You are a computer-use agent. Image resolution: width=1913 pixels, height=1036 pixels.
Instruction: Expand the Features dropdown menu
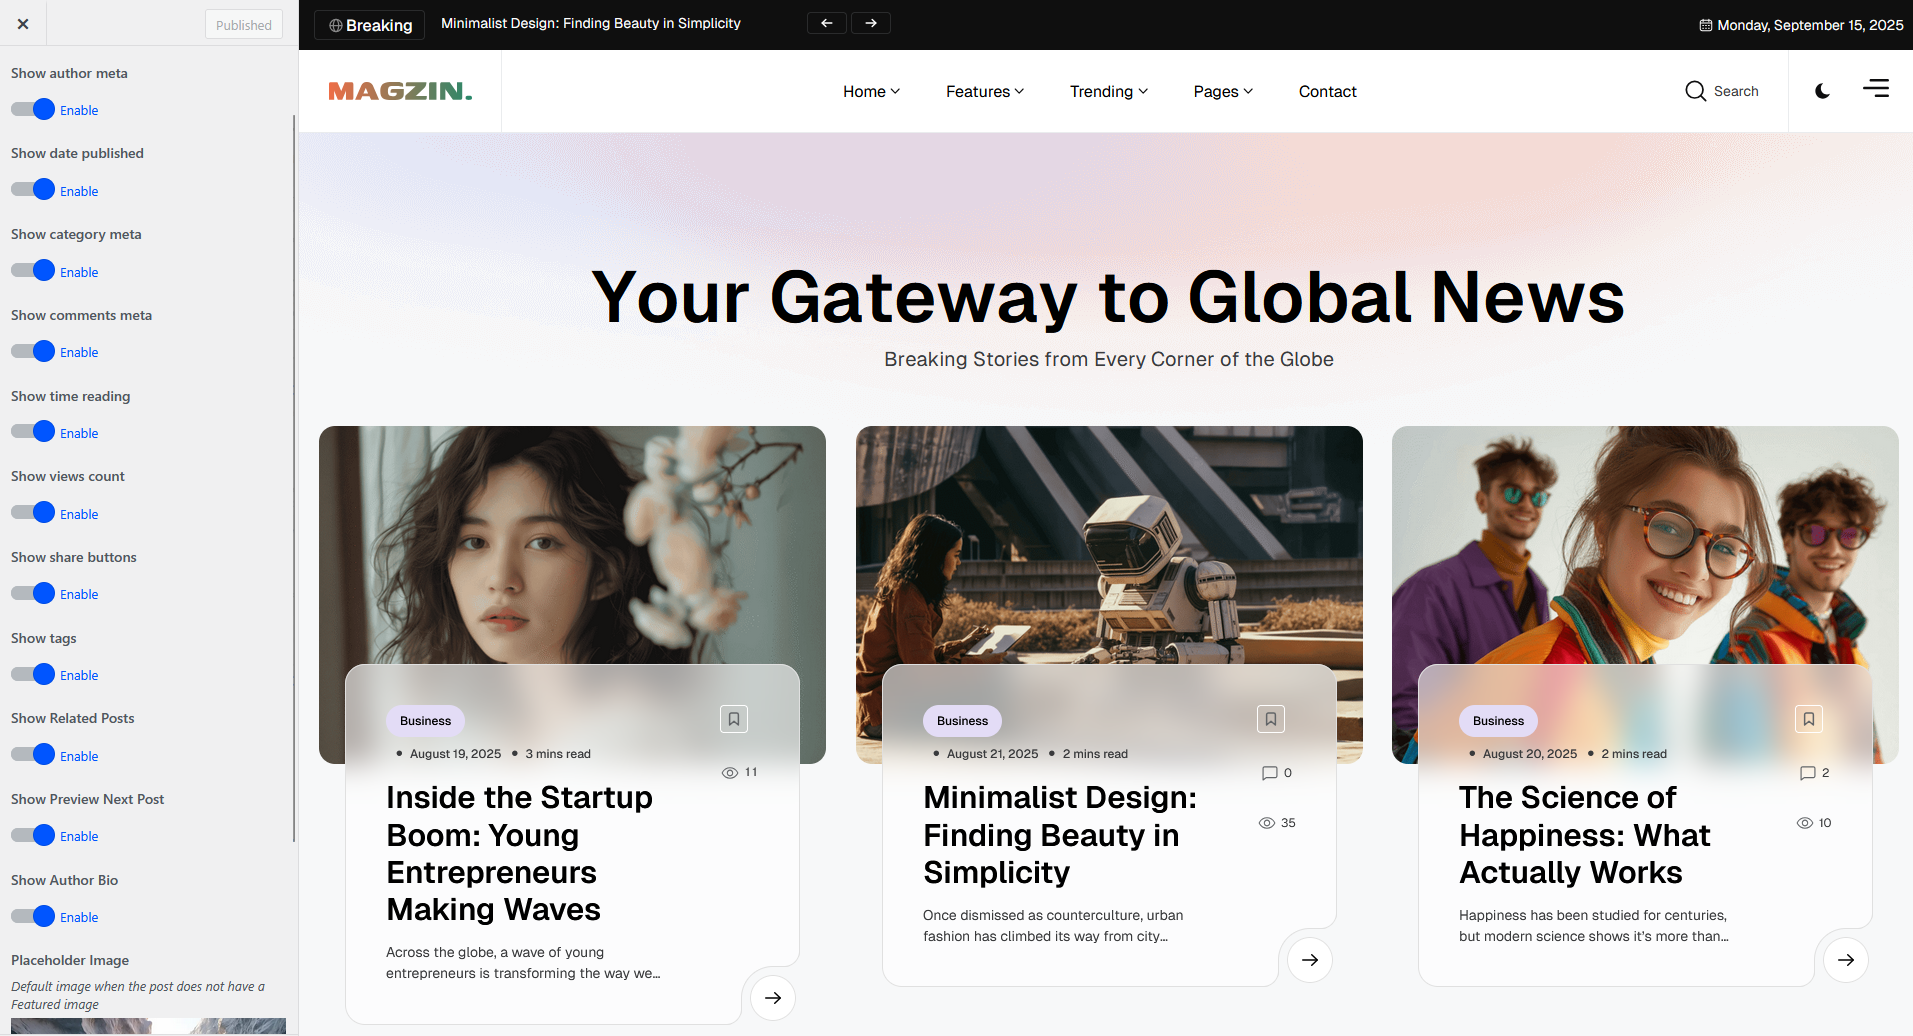coord(984,91)
